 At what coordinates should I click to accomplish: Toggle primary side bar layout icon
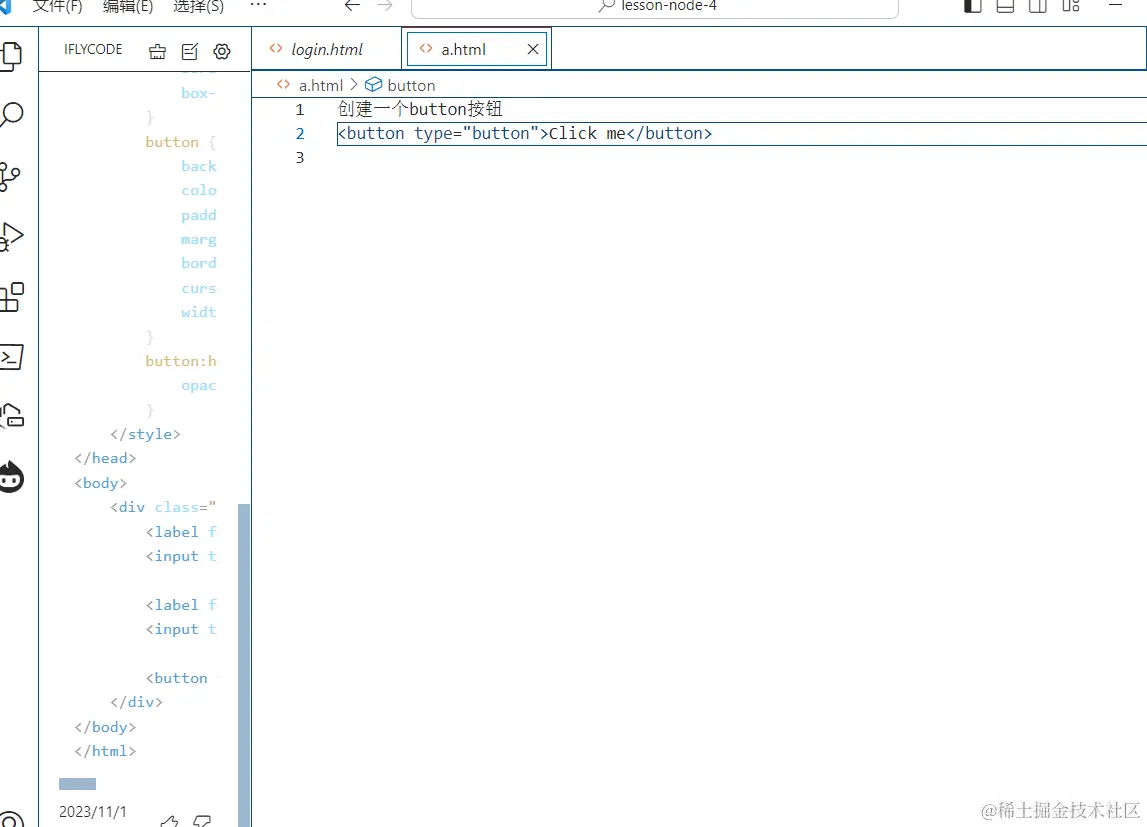pyautogui.click(x=972, y=6)
